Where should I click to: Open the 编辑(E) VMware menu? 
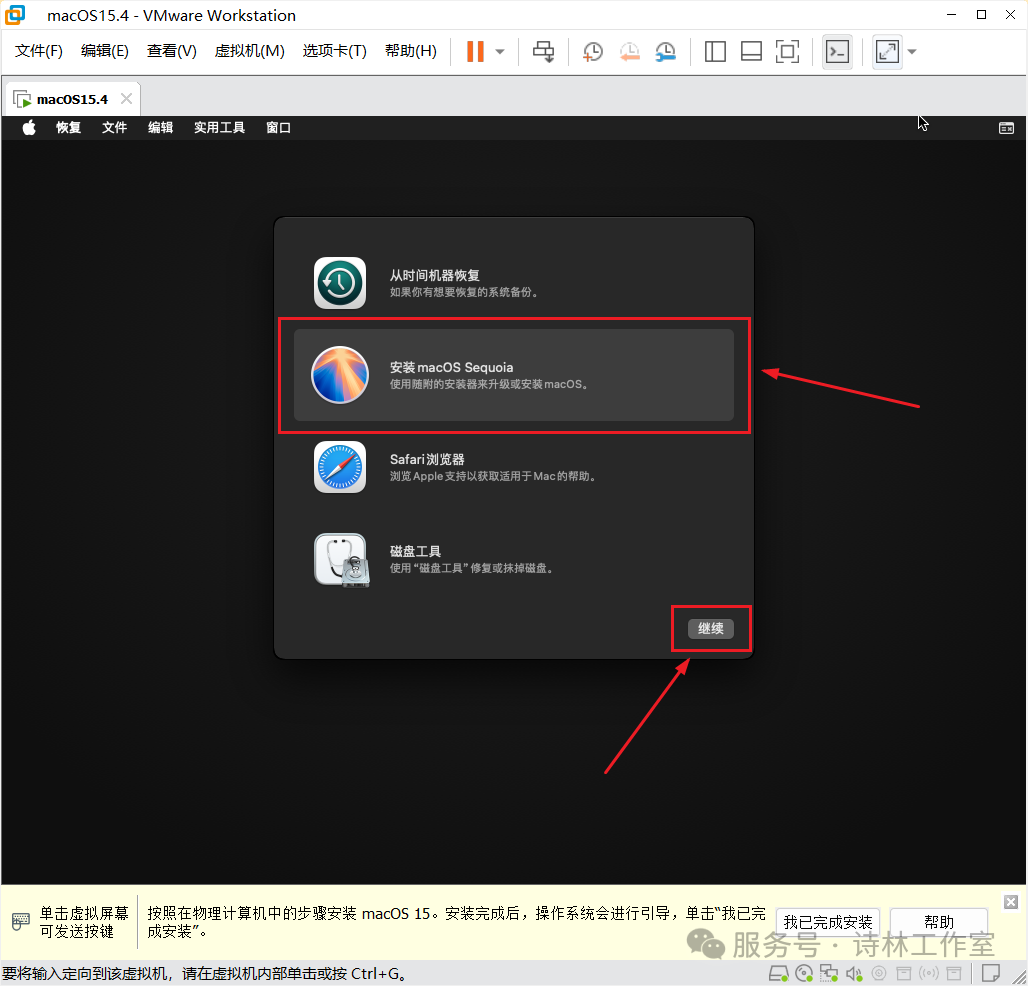click(104, 50)
